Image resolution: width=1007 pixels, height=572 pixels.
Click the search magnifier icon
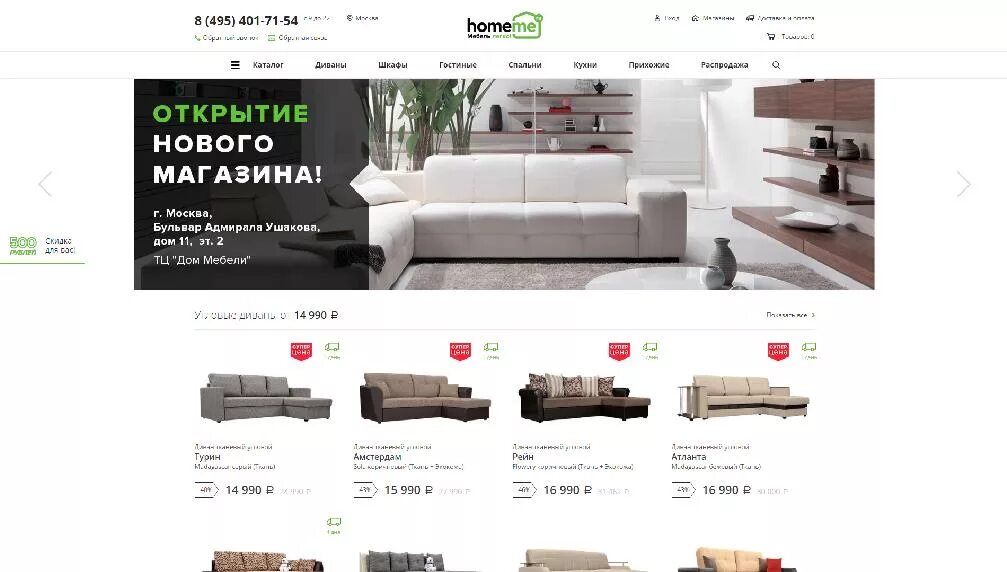(x=776, y=65)
